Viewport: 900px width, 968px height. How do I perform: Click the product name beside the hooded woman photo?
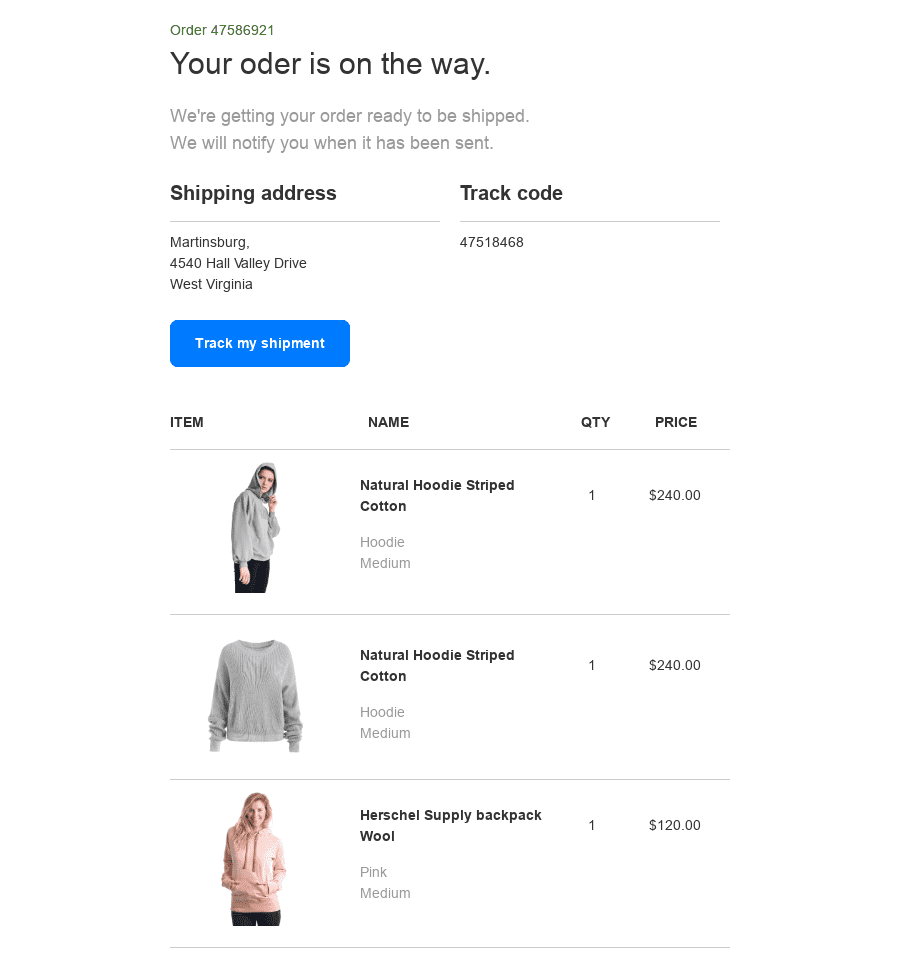437,495
